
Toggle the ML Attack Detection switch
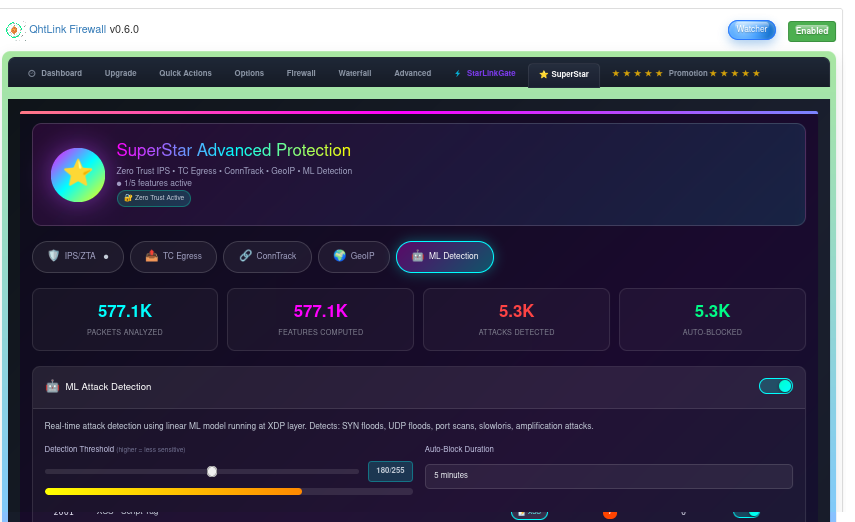(775, 386)
